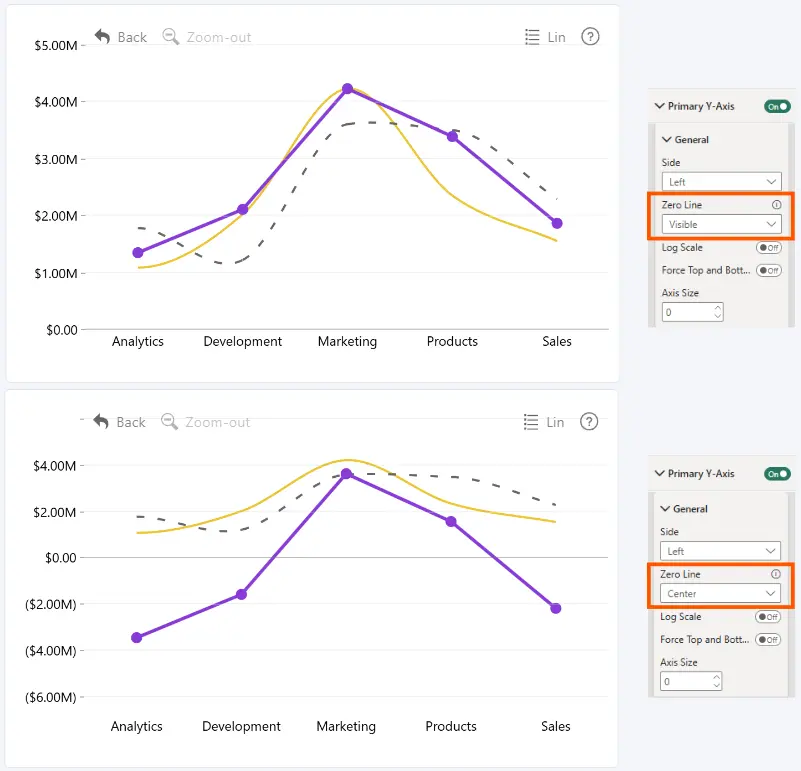Click the Back arrow icon in top chart
Image resolution: width=801 pixels, height=771 pixels.
[x=102, y=37]
